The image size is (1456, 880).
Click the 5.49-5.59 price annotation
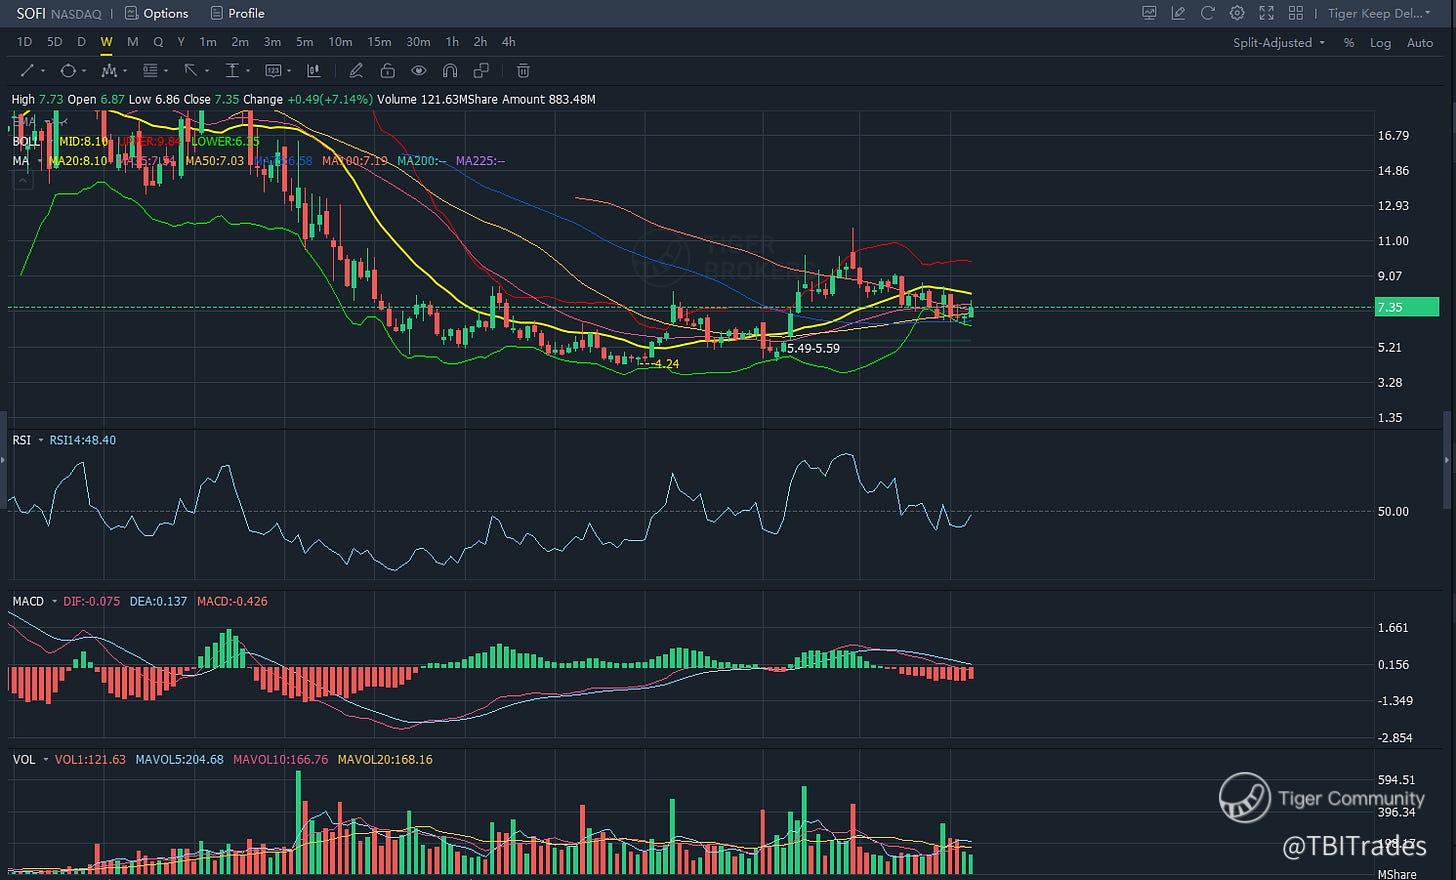[x=813, y=349]
